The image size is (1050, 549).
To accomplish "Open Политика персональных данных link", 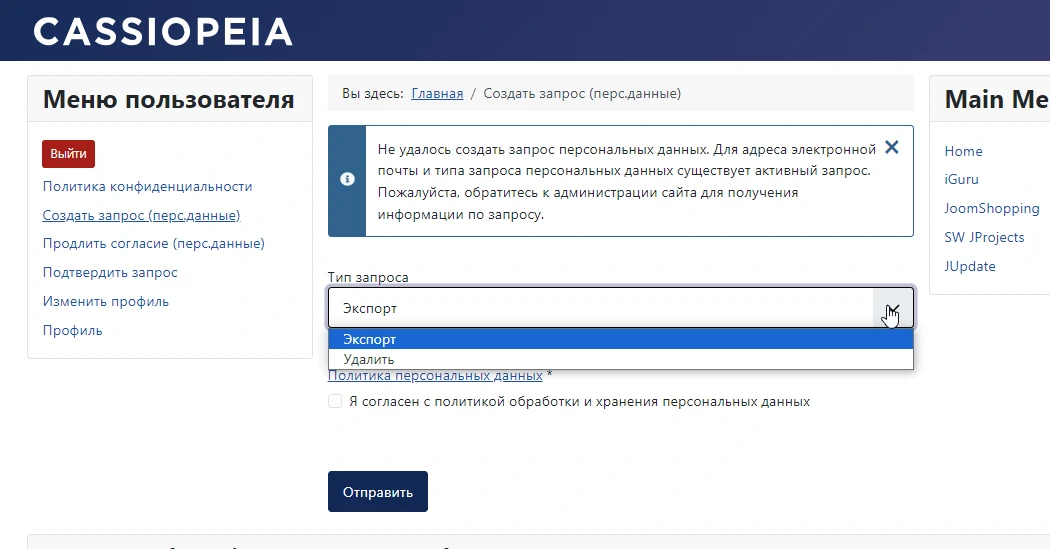I will point(435,376).
